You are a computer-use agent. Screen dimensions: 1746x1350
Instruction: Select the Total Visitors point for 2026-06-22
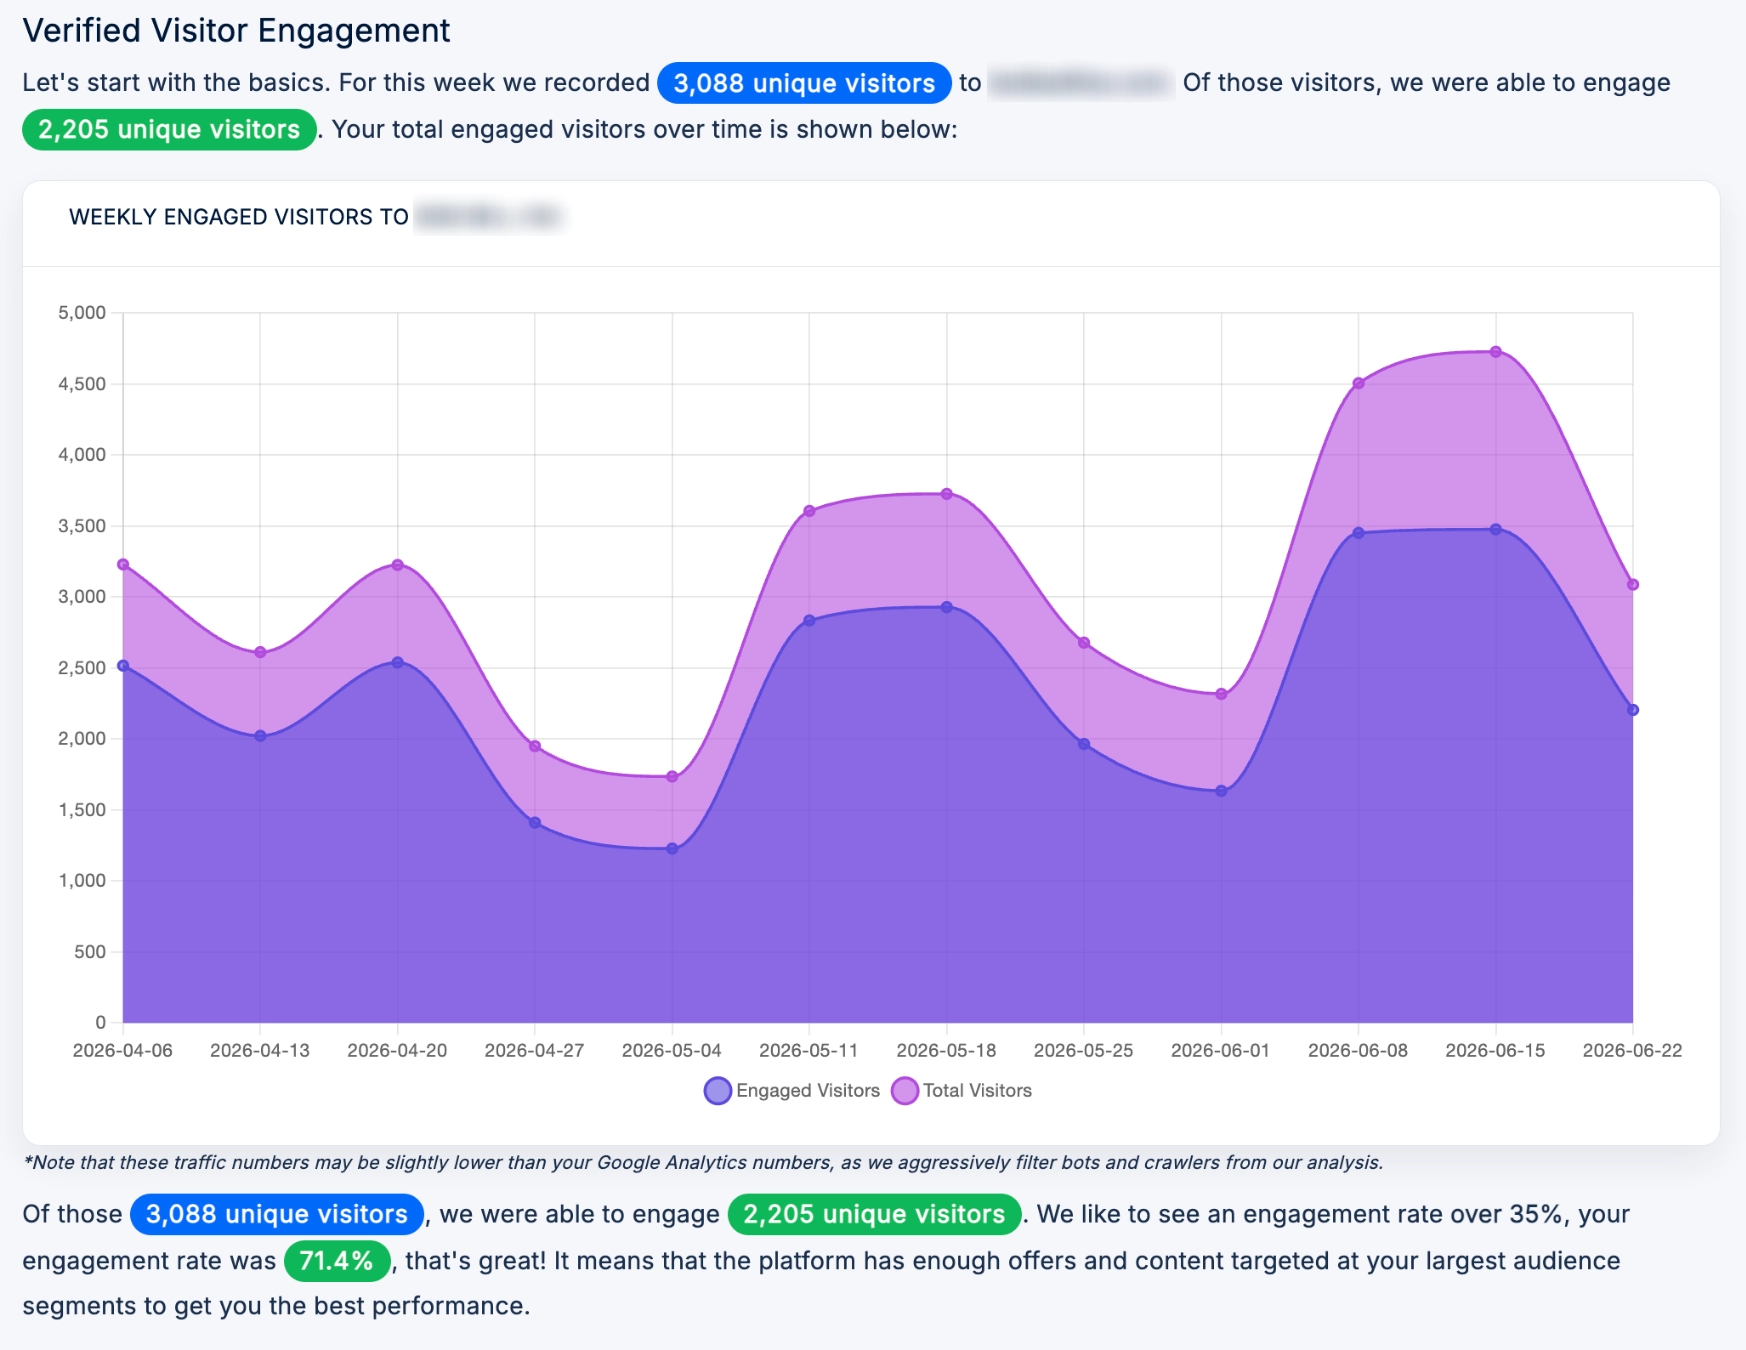(x=1633, y=585)
